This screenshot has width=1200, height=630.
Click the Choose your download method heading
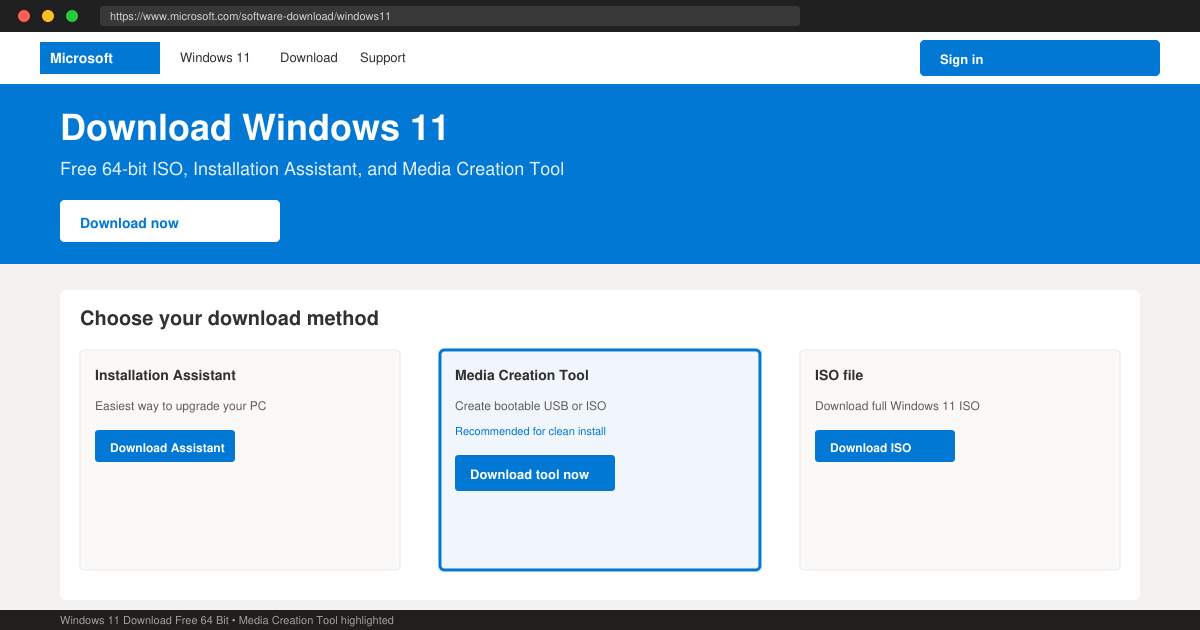(229, 319)
